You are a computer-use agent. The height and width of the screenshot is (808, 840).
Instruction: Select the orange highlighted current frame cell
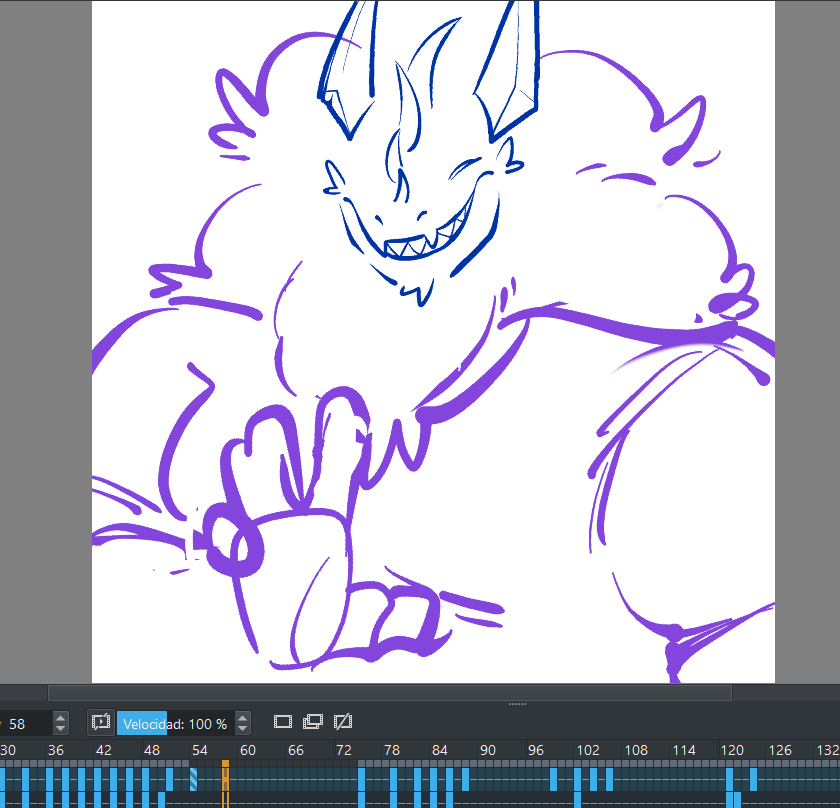(225, 778)
